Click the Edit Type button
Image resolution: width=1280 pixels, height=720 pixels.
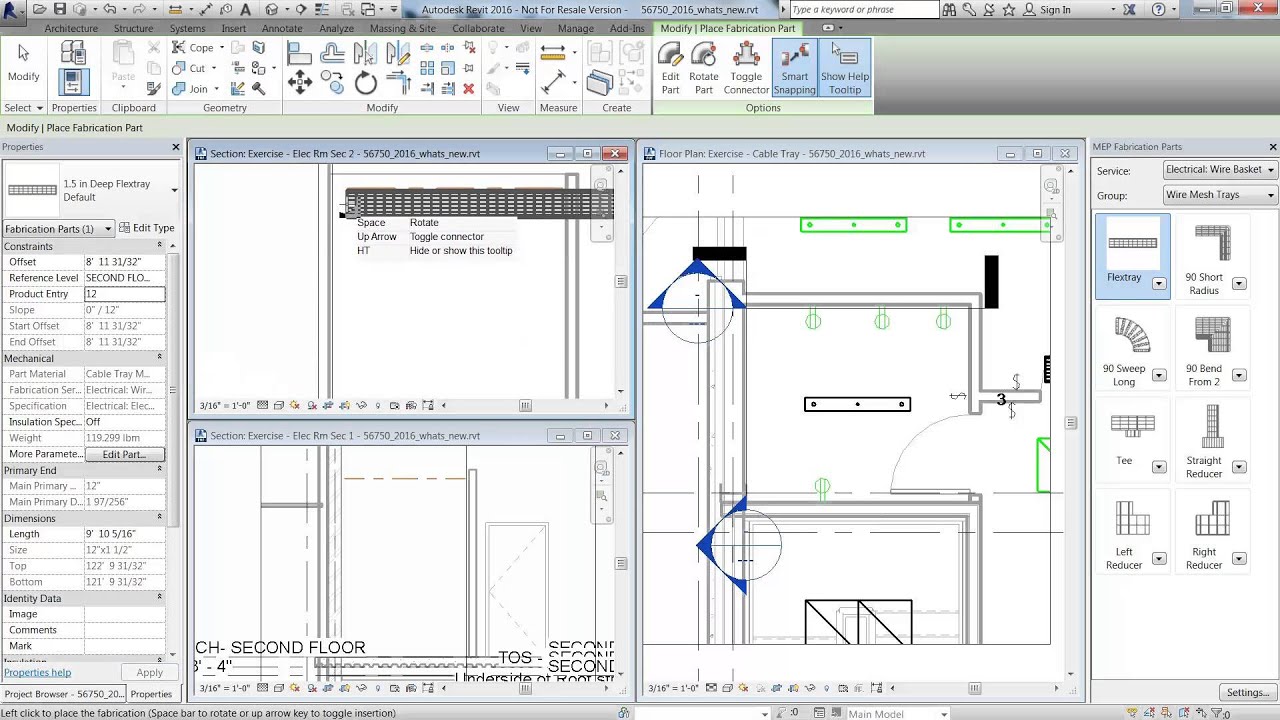tap(147, 228)
